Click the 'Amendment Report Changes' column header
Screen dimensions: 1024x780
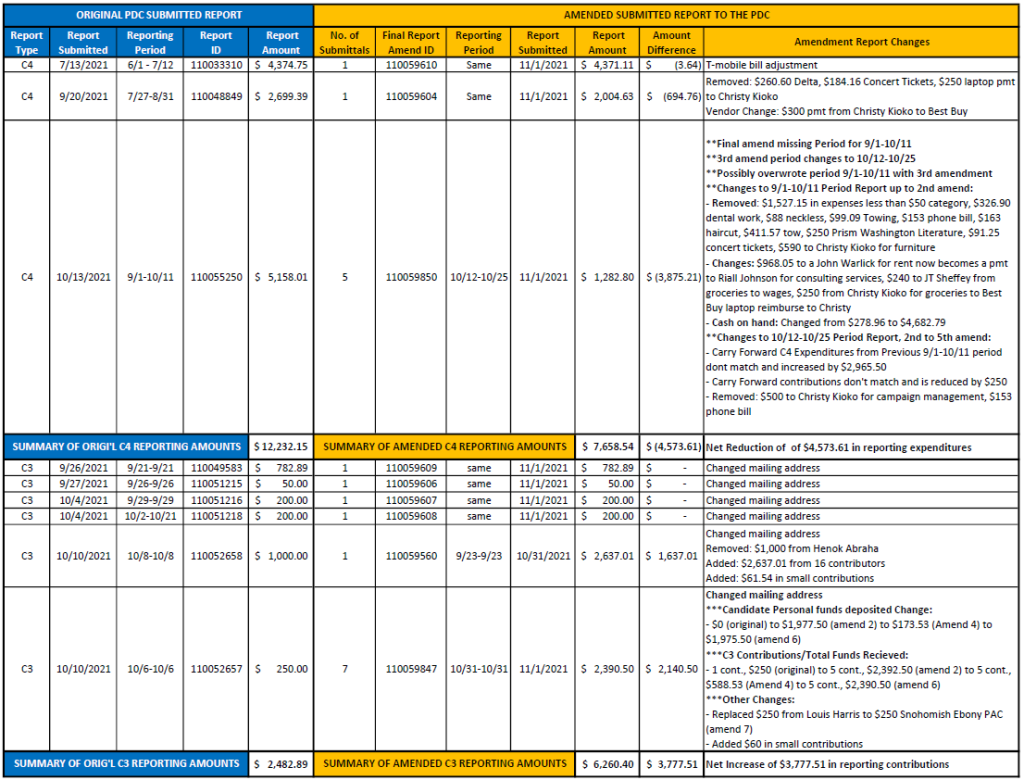coord(862,42)
